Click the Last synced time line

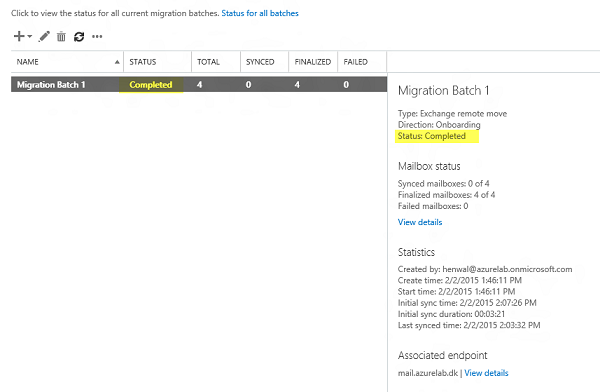(x=469, y=325)
